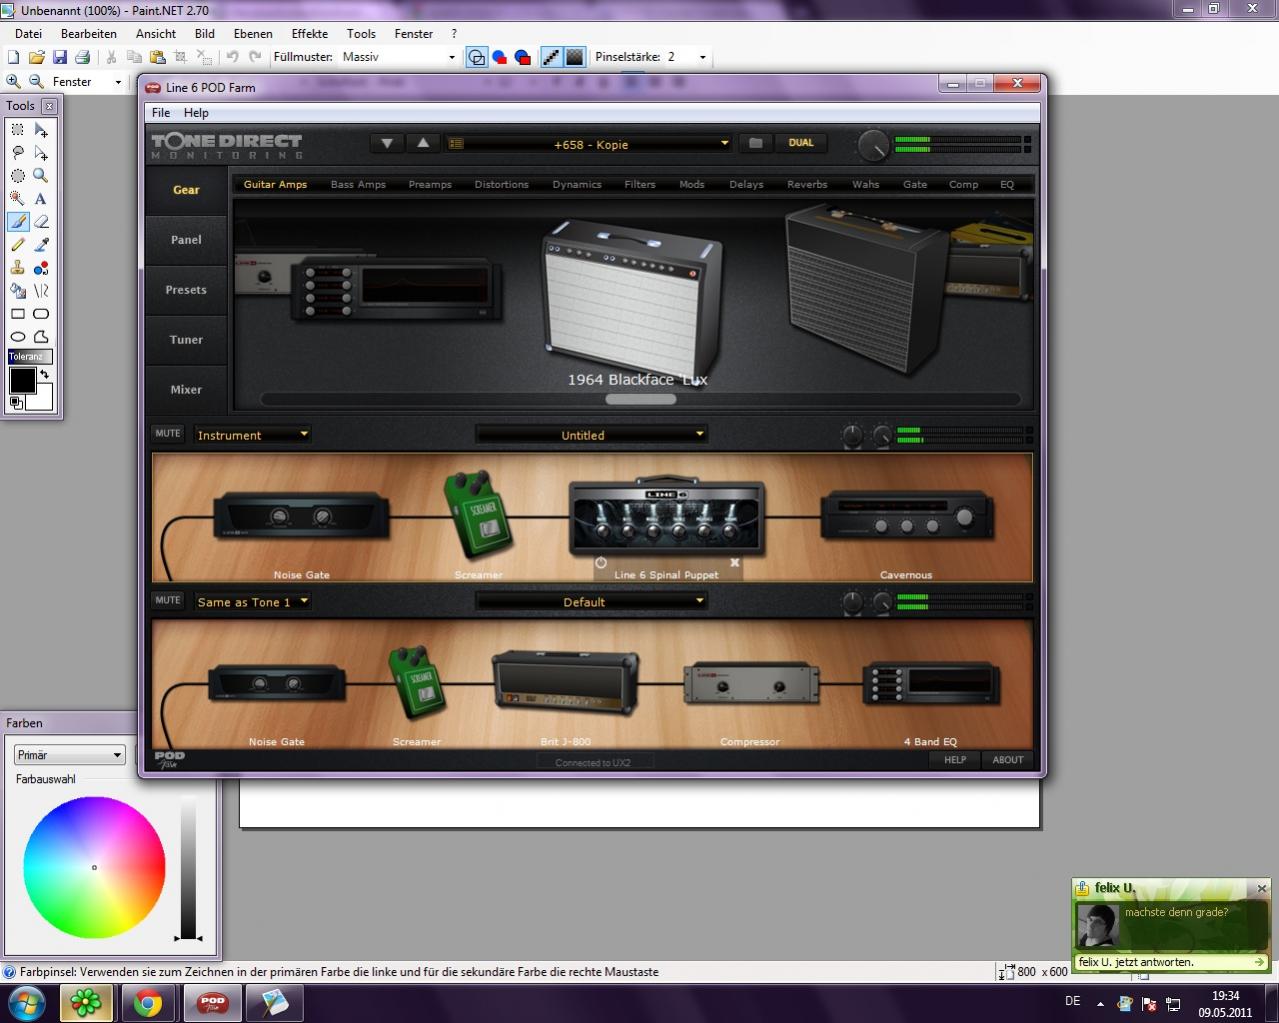Image resolution: width=1279 pixels, height=1023 pixels.
Task: Open the Mixer view button
Action: coord(186,390)
